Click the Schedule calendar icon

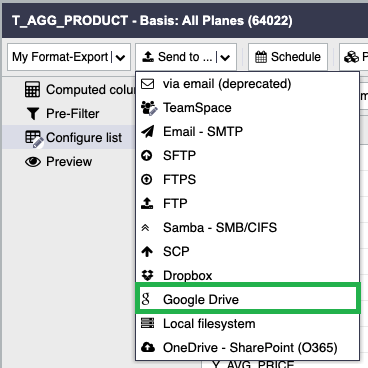click(261, 57)
